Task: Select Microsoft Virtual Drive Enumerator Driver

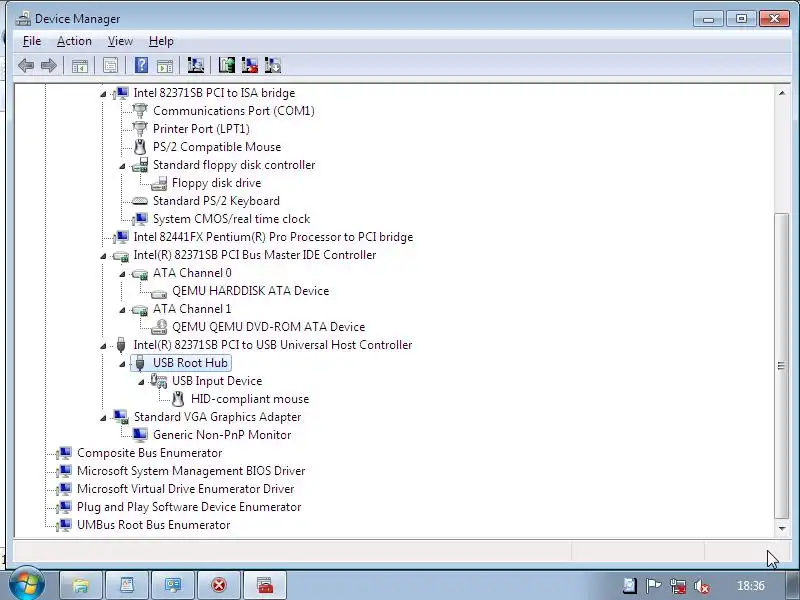Action: point(185,489)
